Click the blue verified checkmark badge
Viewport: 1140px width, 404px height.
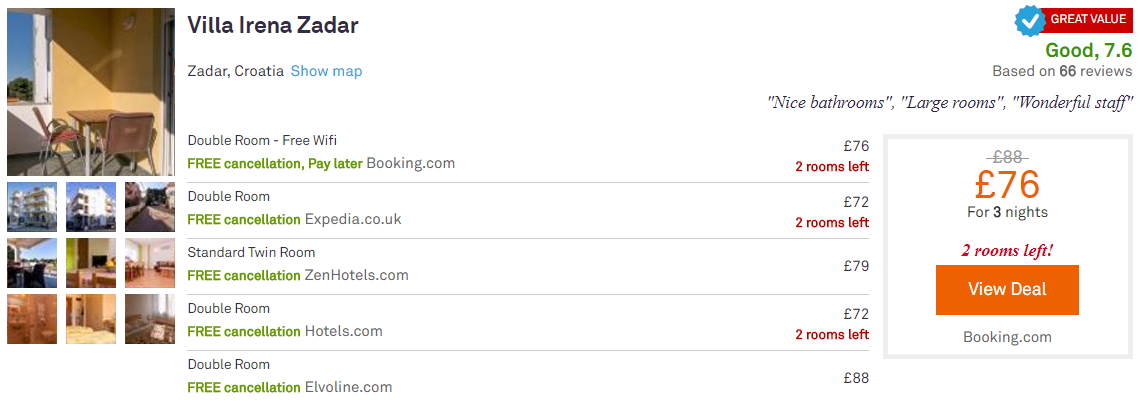pyautogui.click(x=1029, y=20)
